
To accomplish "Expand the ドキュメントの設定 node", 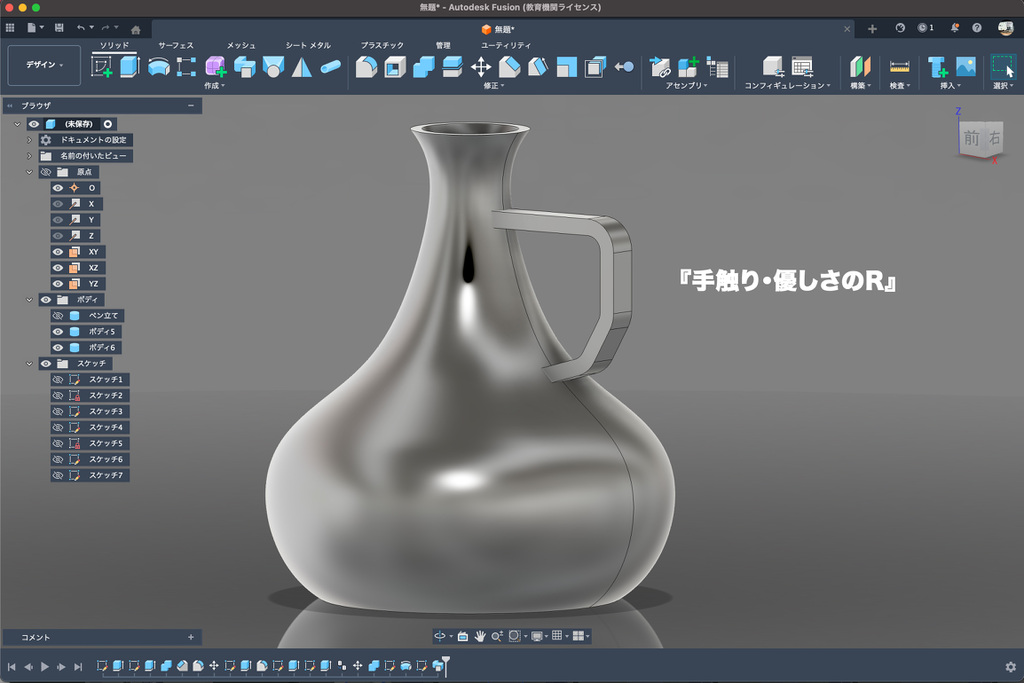I will [30, 140].
